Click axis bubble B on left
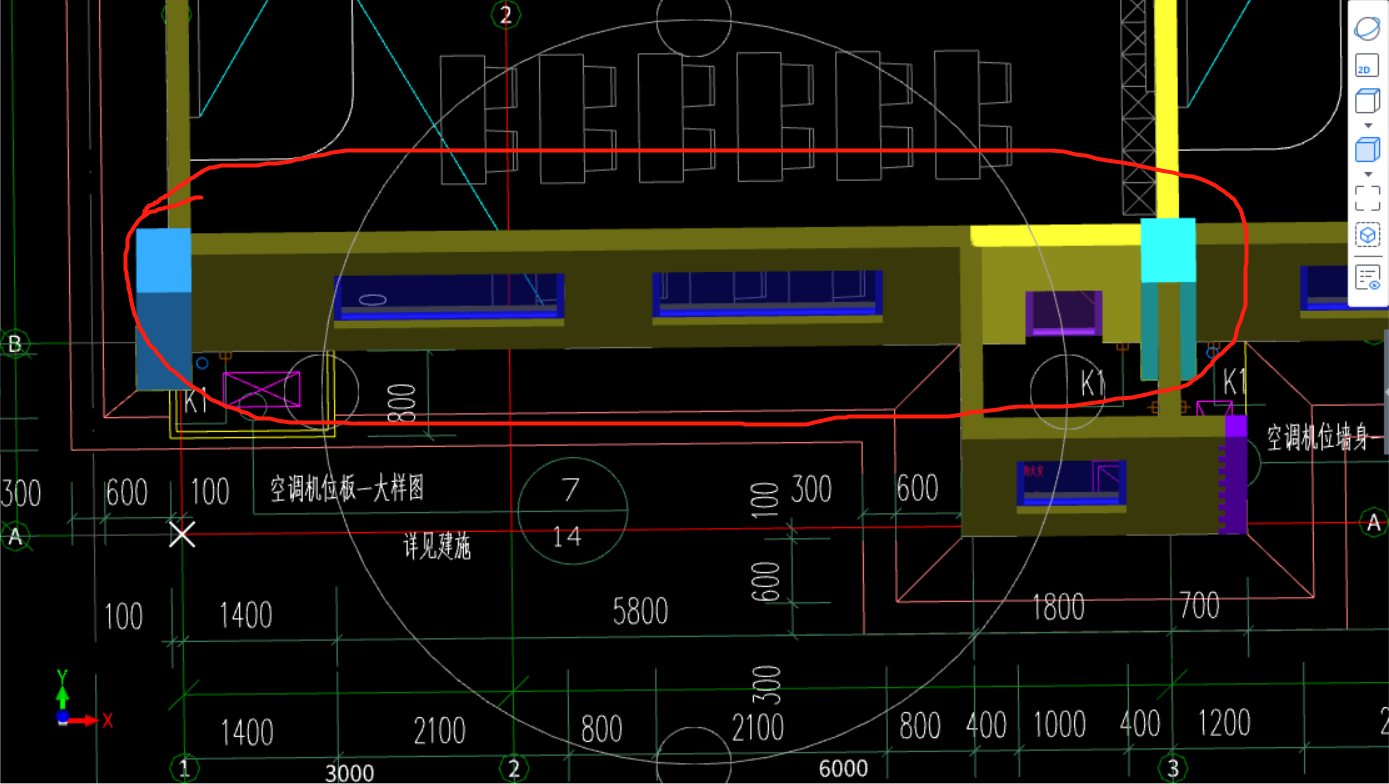This screenshot has height=784, width=1389. pos(15,345)
